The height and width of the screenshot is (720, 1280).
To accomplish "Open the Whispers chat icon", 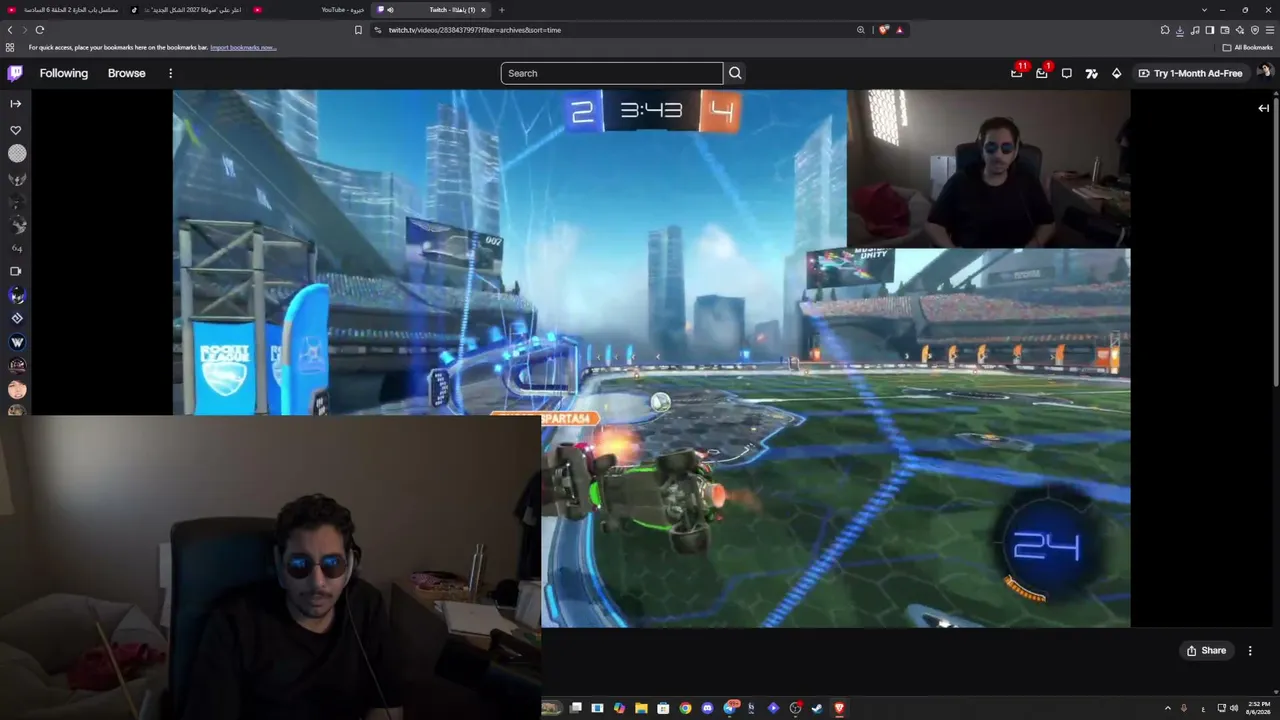I will [x=1067, y=73].
